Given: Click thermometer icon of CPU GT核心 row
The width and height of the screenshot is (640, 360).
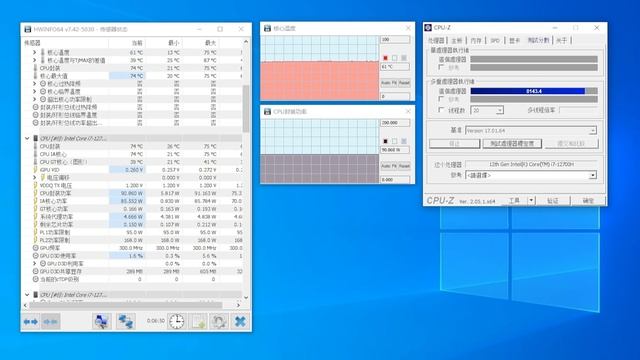Looking at the screenshot, I should click(x=36, y=162).
